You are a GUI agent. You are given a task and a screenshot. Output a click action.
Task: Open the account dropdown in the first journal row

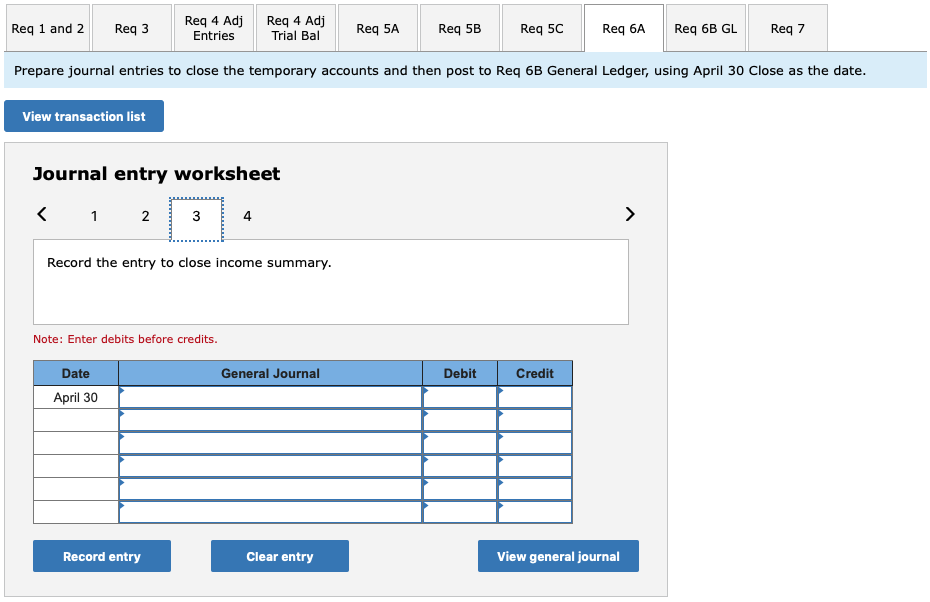[270, 396]
